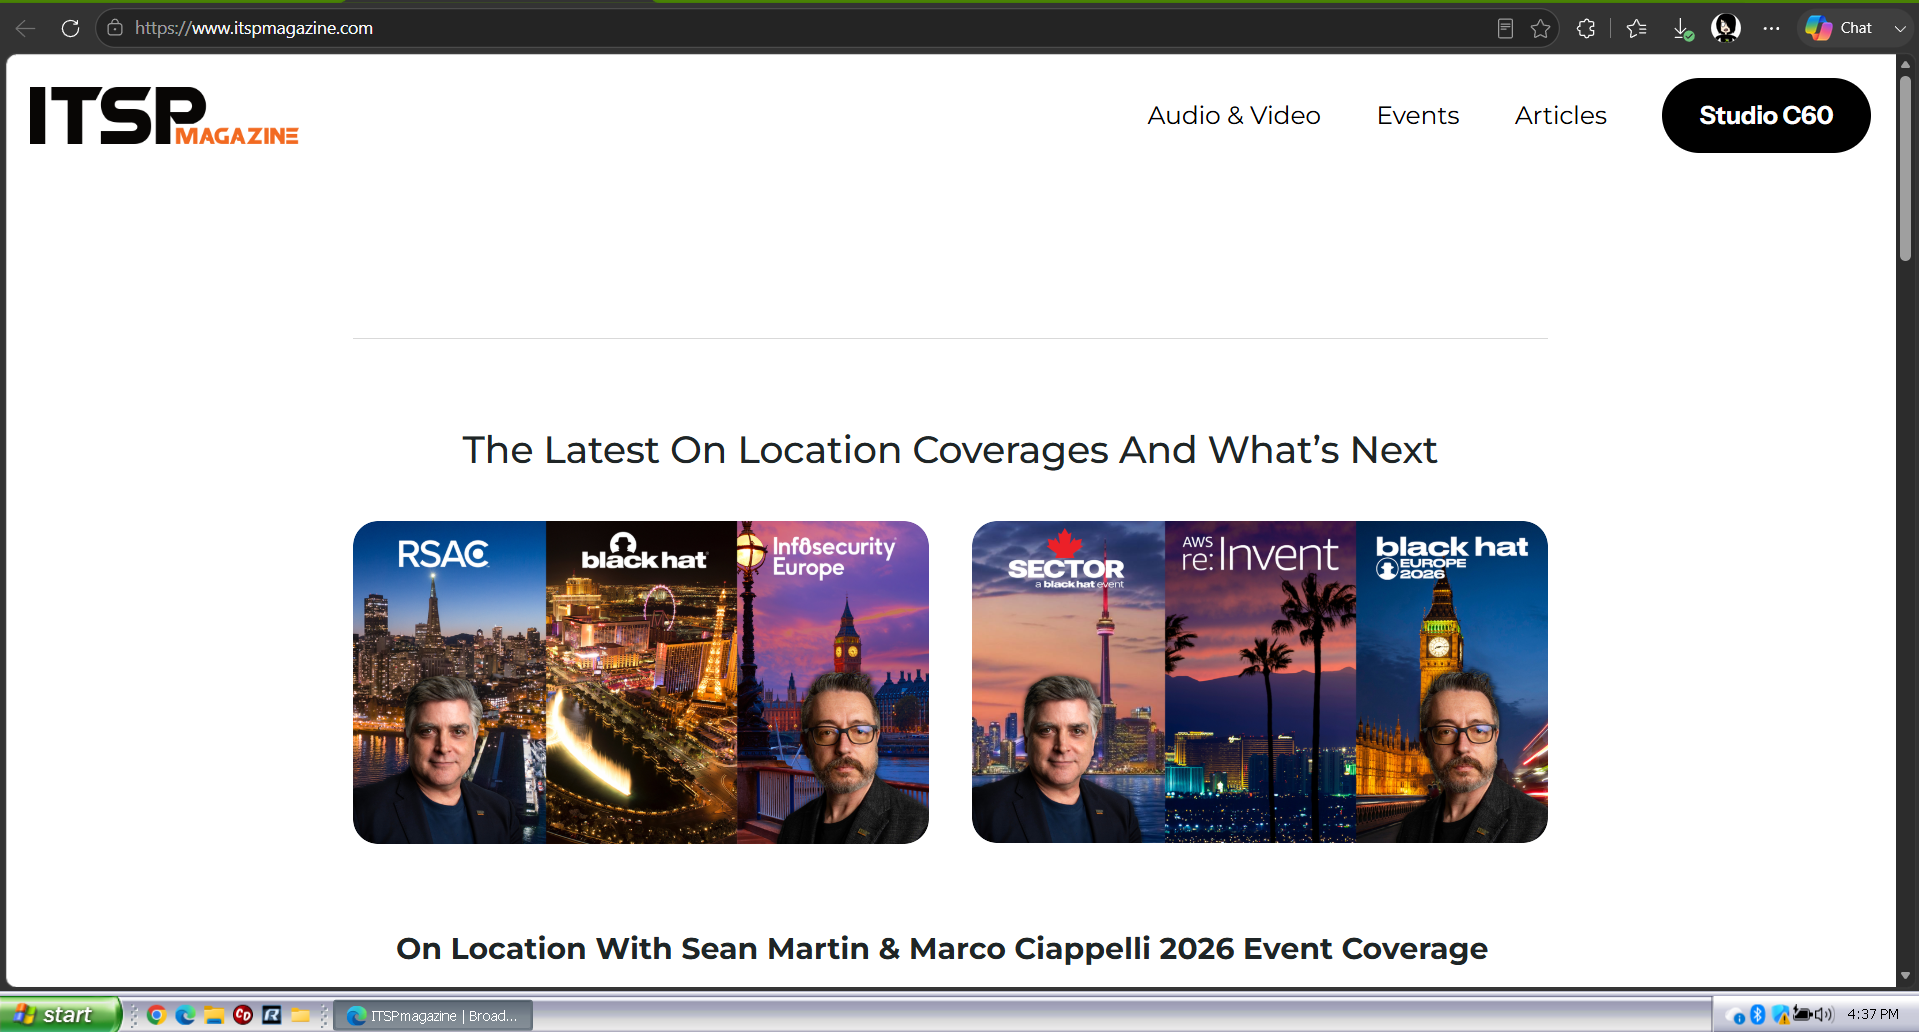Viewport: 1919px width, 1032px height.
Task: Click the cloud info tray icon
Action: click(1736, 1016)
